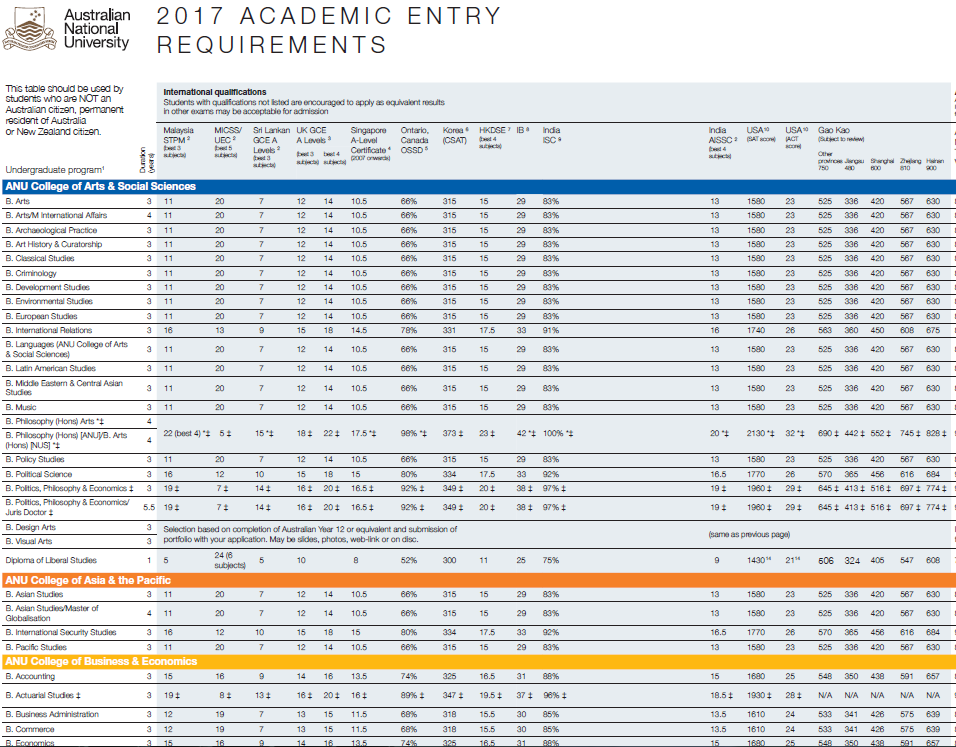Viewport: 956px width, 747px height.
Task: Click the 'India ISC' column header
Action: pyautogui.click(x=552, y=135)
